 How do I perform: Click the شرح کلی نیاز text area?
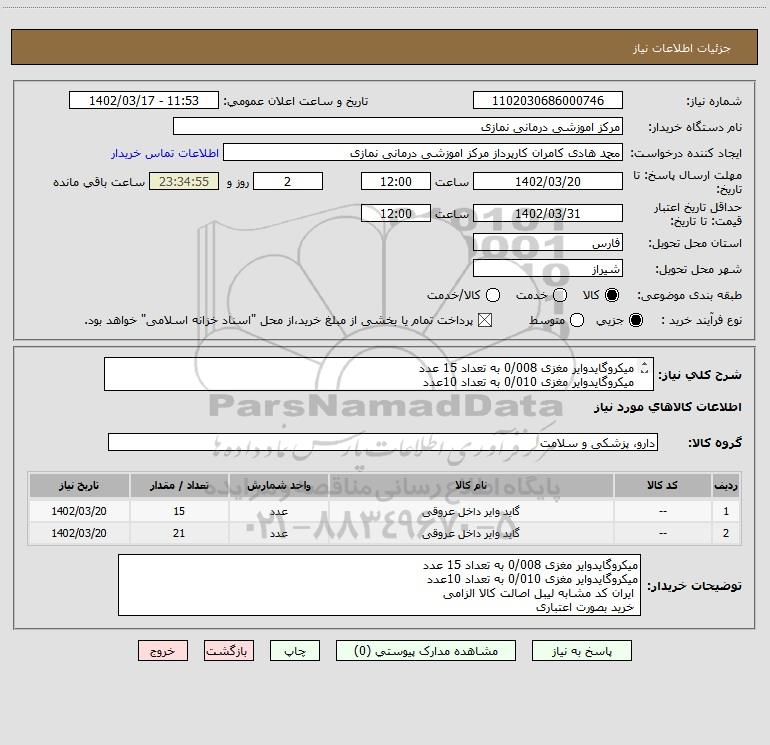[379, 374]
